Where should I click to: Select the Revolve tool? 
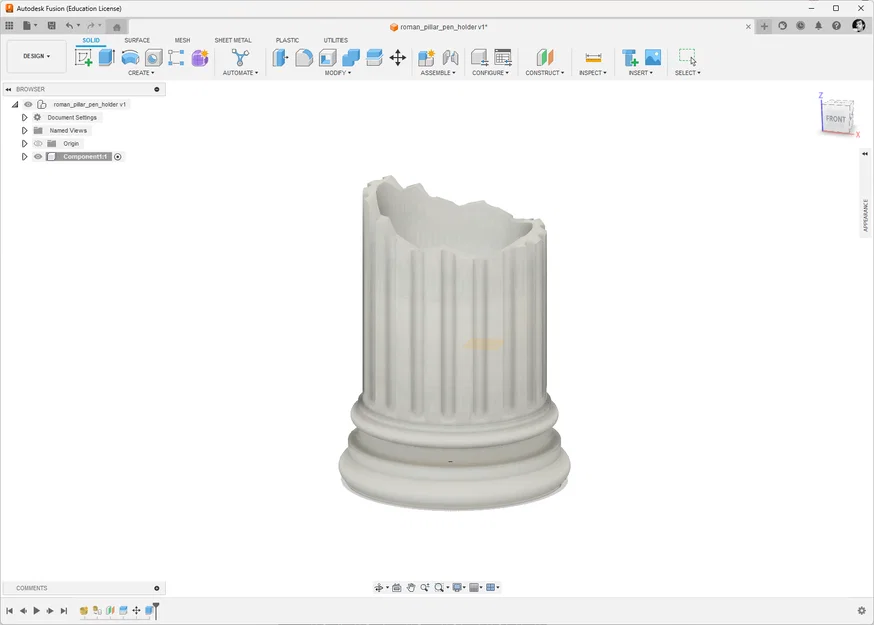[x=130, y=57]
